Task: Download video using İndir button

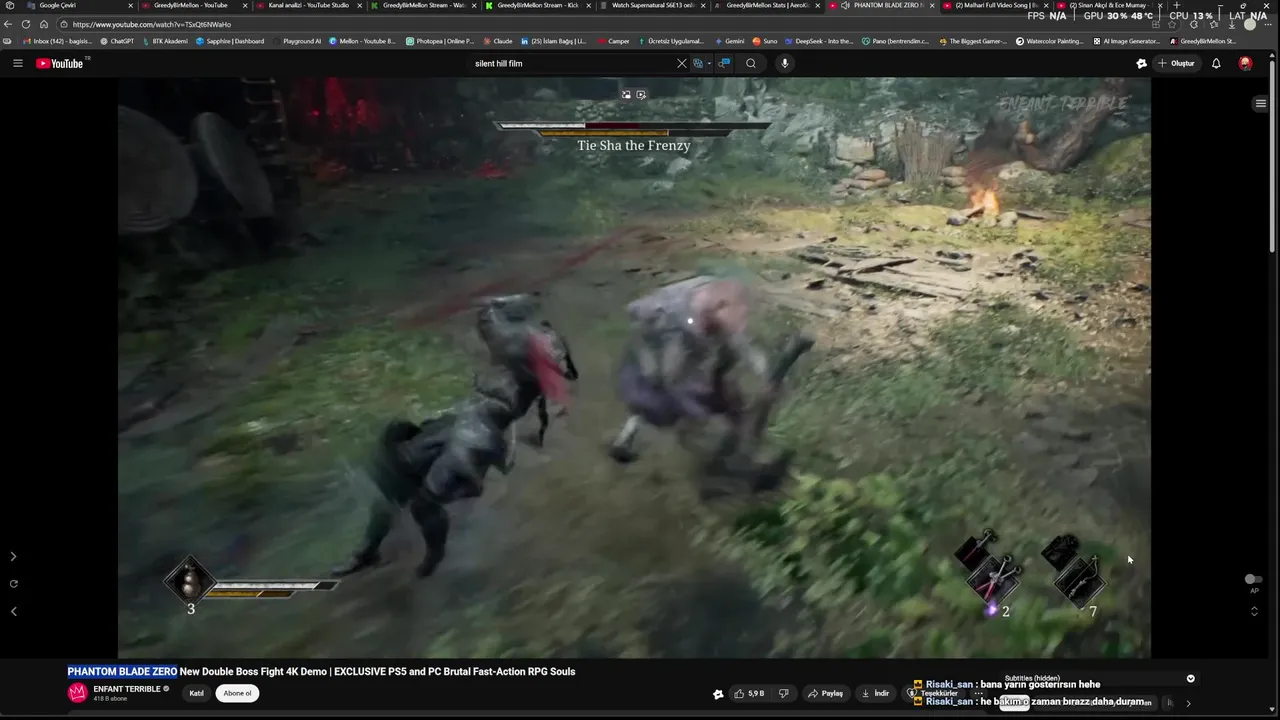Action: pos(876,693)
